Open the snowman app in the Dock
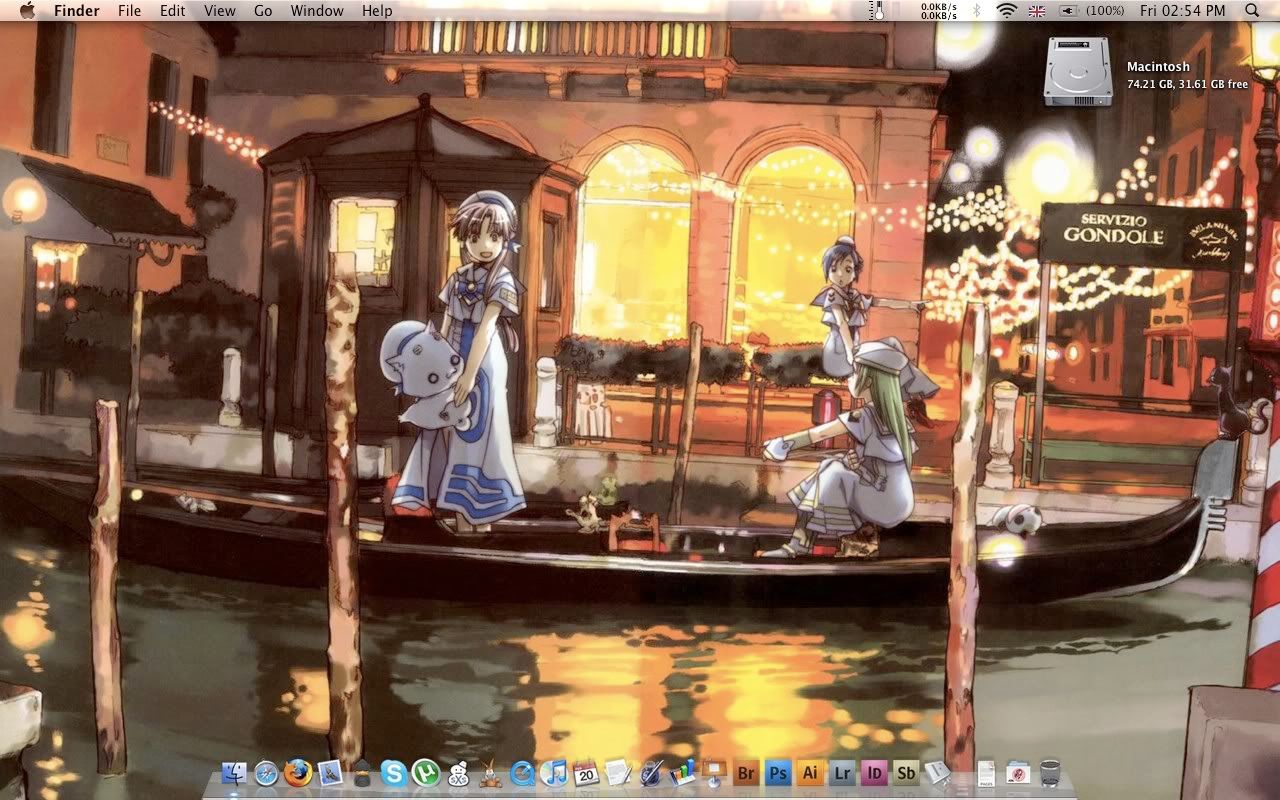This screenshot has height=800, width=1280. tap(458, 773)
